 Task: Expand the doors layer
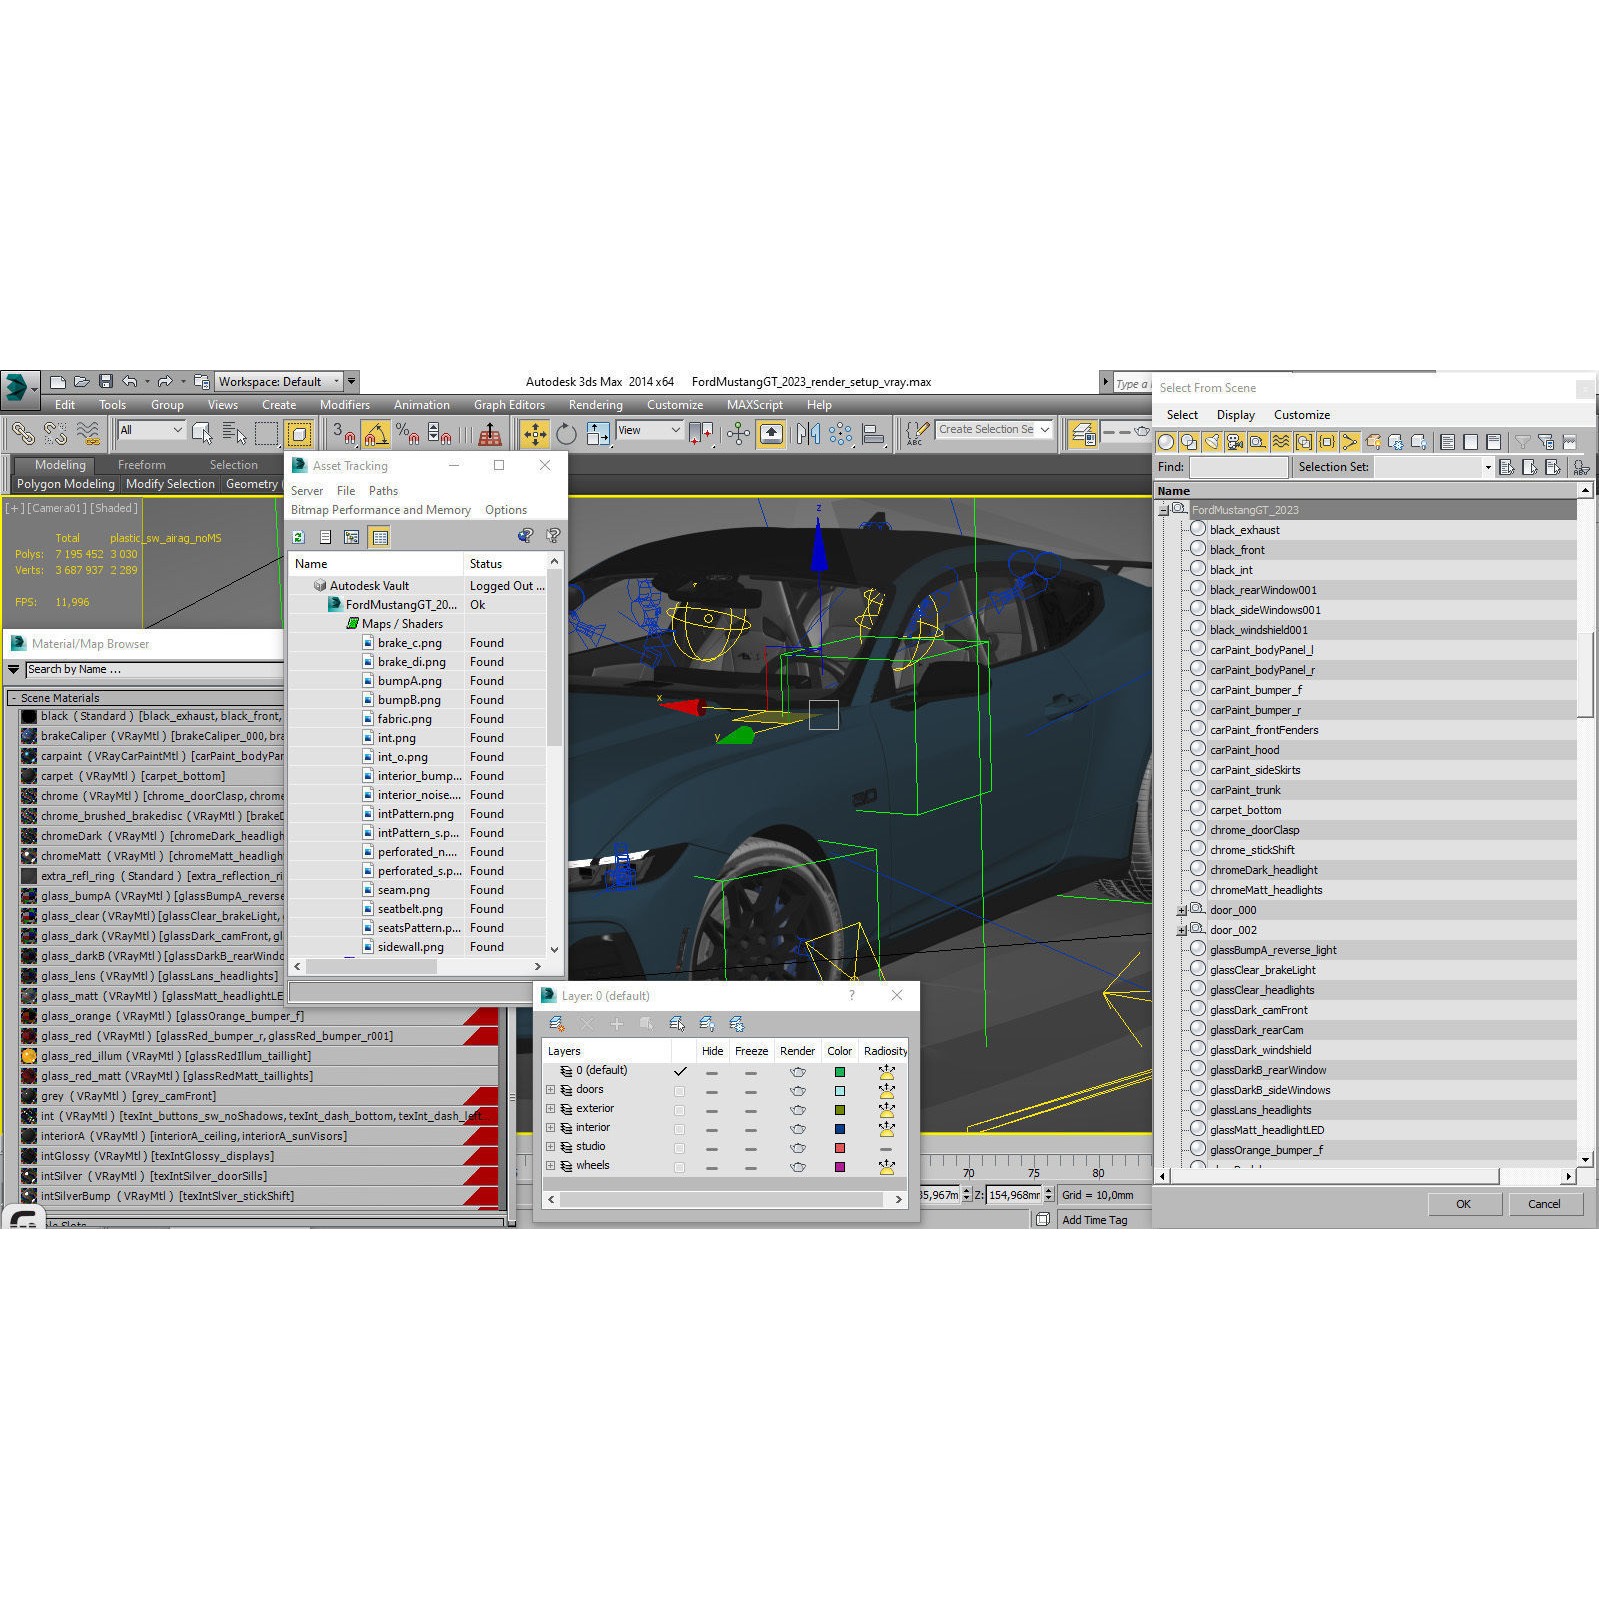(550, 1090)
